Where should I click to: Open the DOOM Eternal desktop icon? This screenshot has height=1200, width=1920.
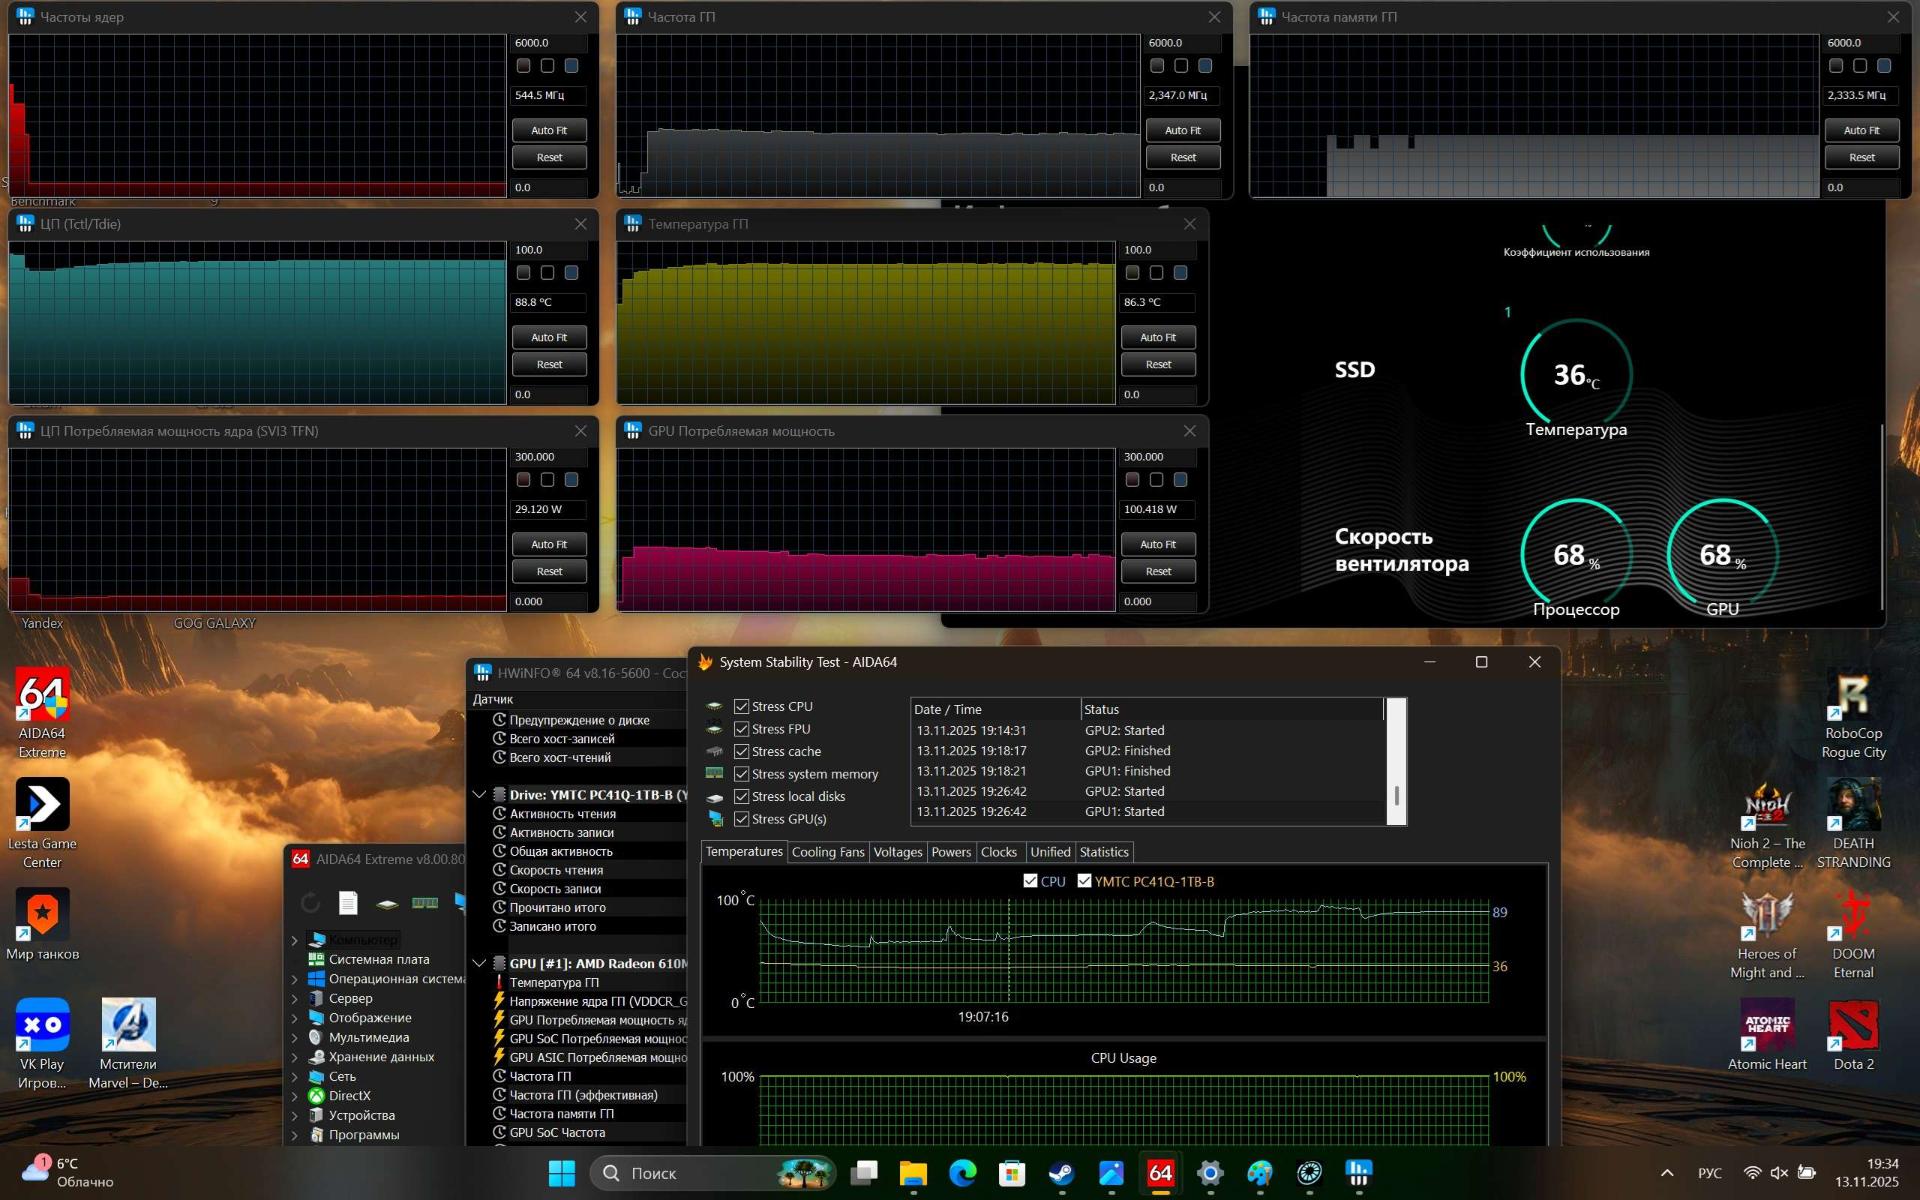(x=1853, y=916)
